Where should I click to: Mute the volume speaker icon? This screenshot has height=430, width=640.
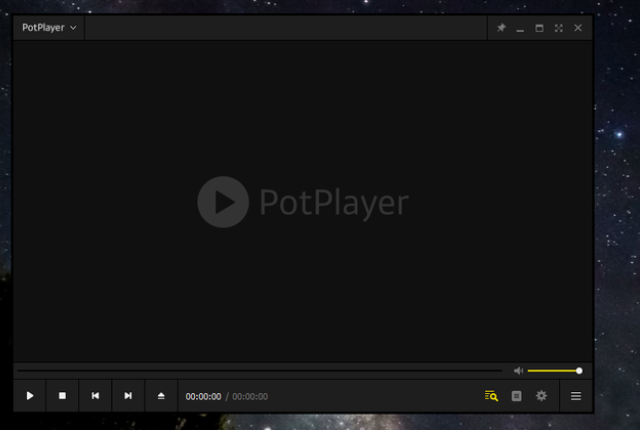point(518,371)
